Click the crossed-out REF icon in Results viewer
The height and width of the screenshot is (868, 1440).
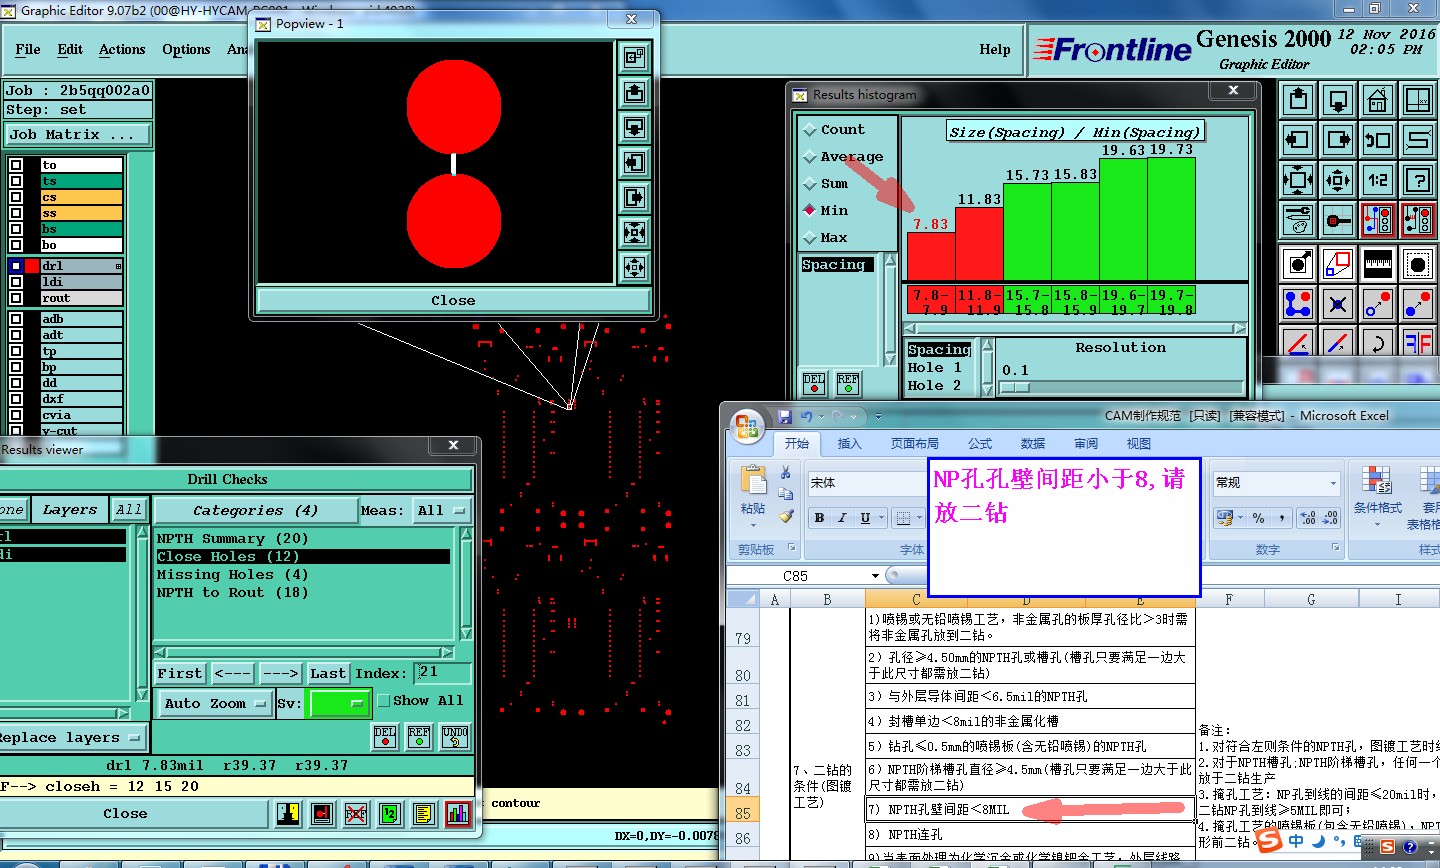point(356,814)
